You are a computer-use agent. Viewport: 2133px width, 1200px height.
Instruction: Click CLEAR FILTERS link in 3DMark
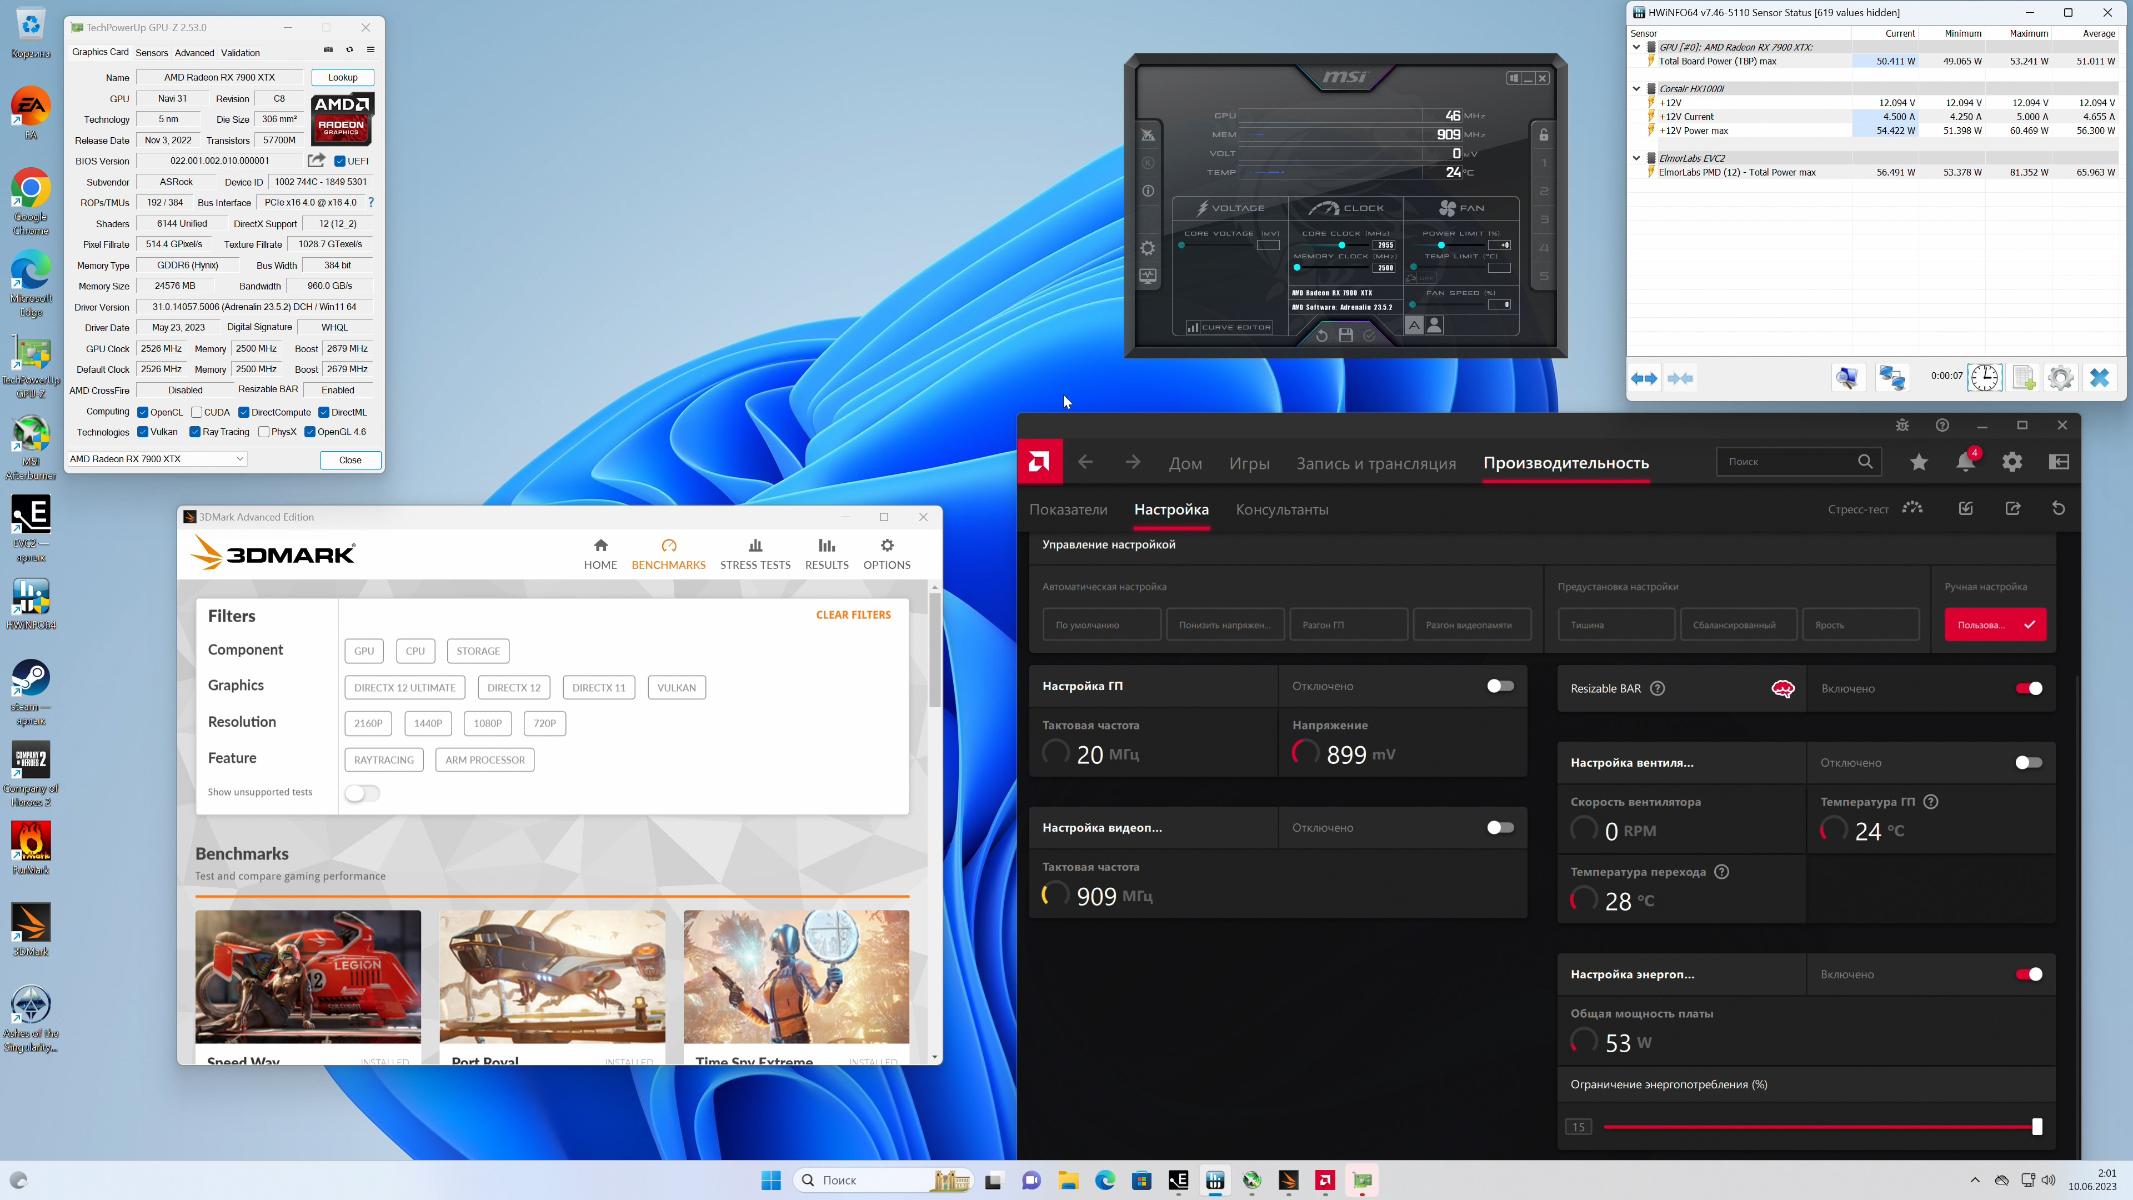(x=853, y=615)
